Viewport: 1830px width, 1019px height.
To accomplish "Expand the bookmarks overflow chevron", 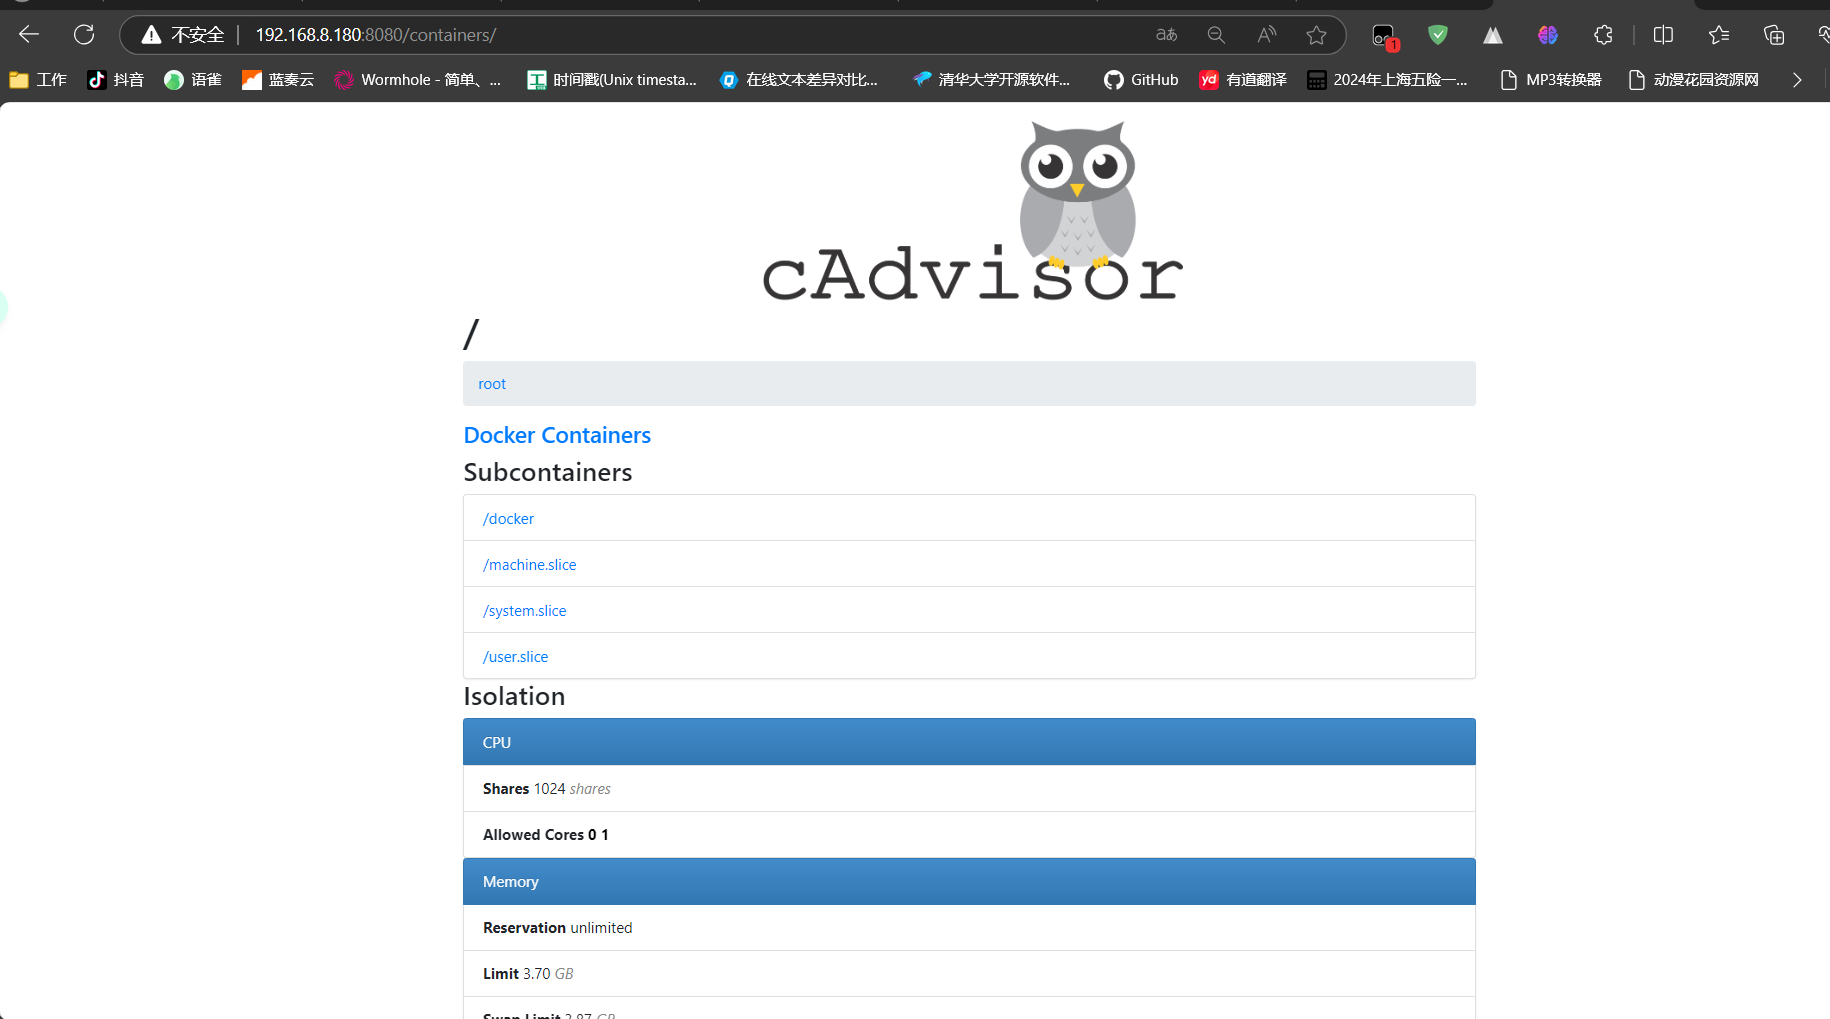I will [1797, 80].
